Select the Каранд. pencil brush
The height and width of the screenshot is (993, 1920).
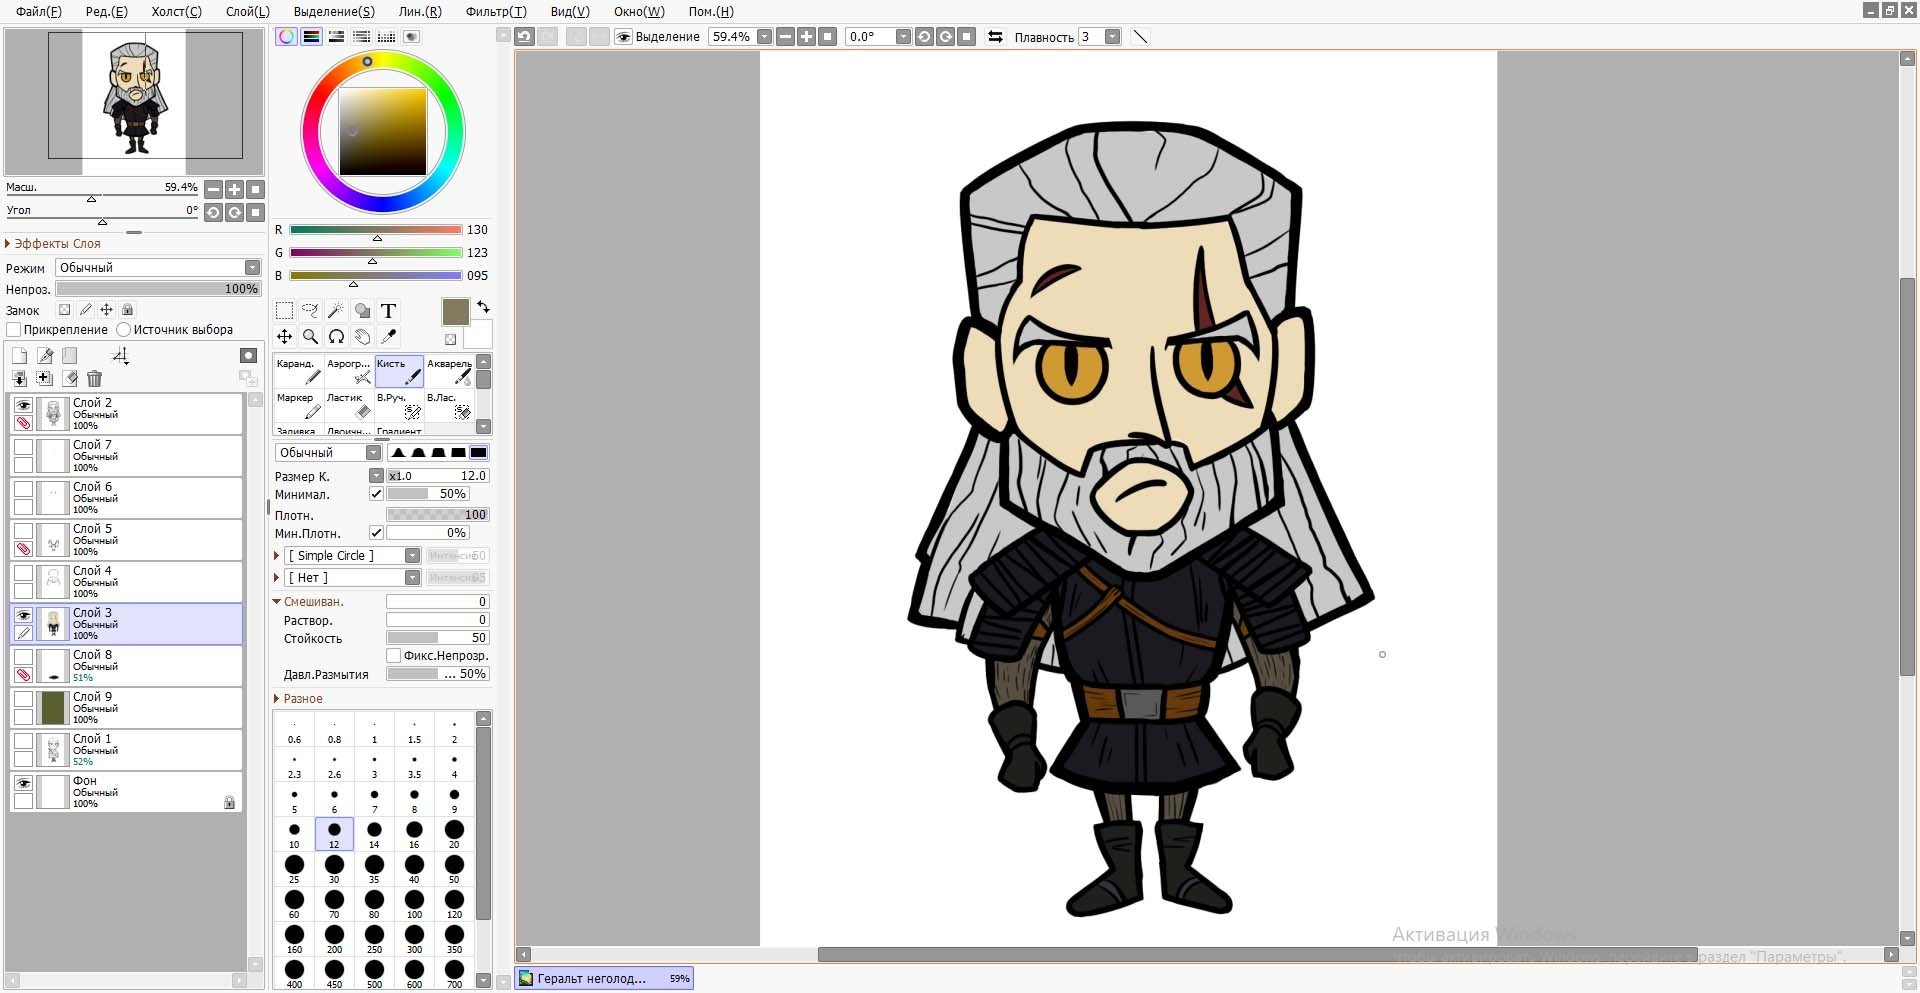tap(298, 371)
